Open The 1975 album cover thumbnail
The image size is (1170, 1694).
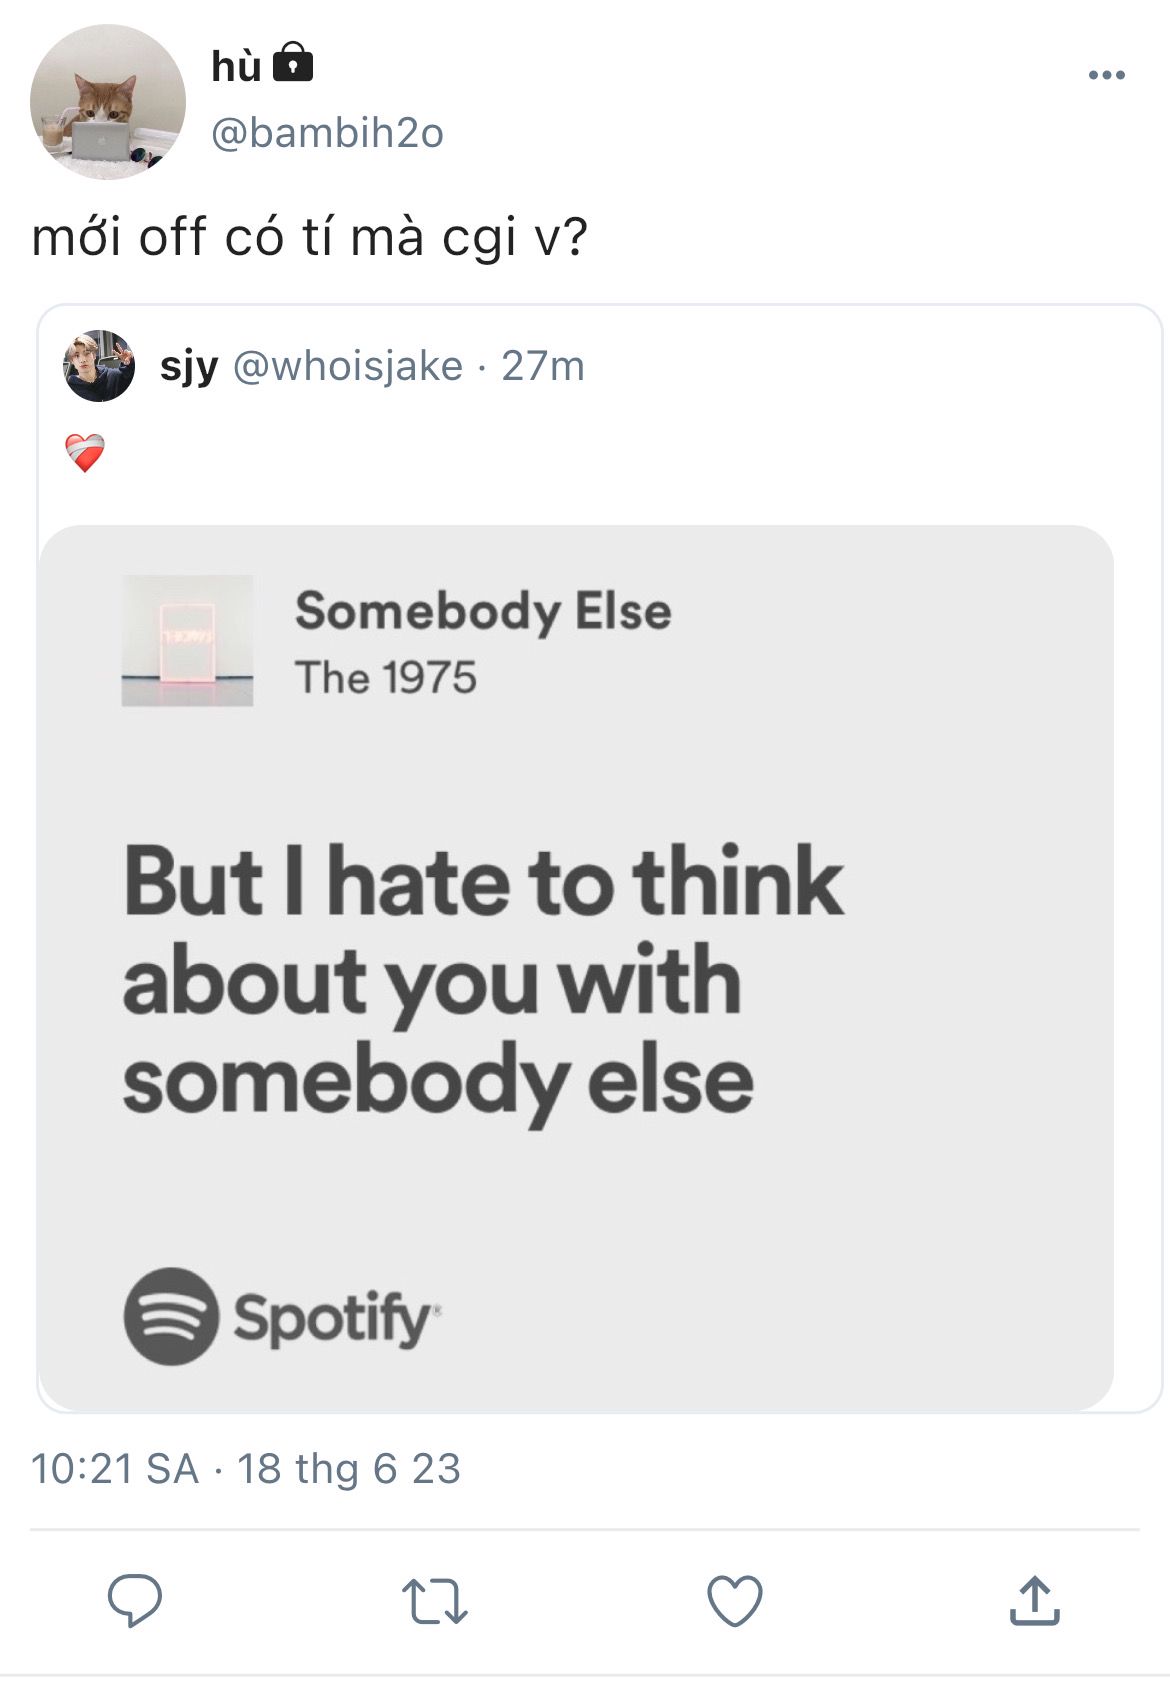187,640
